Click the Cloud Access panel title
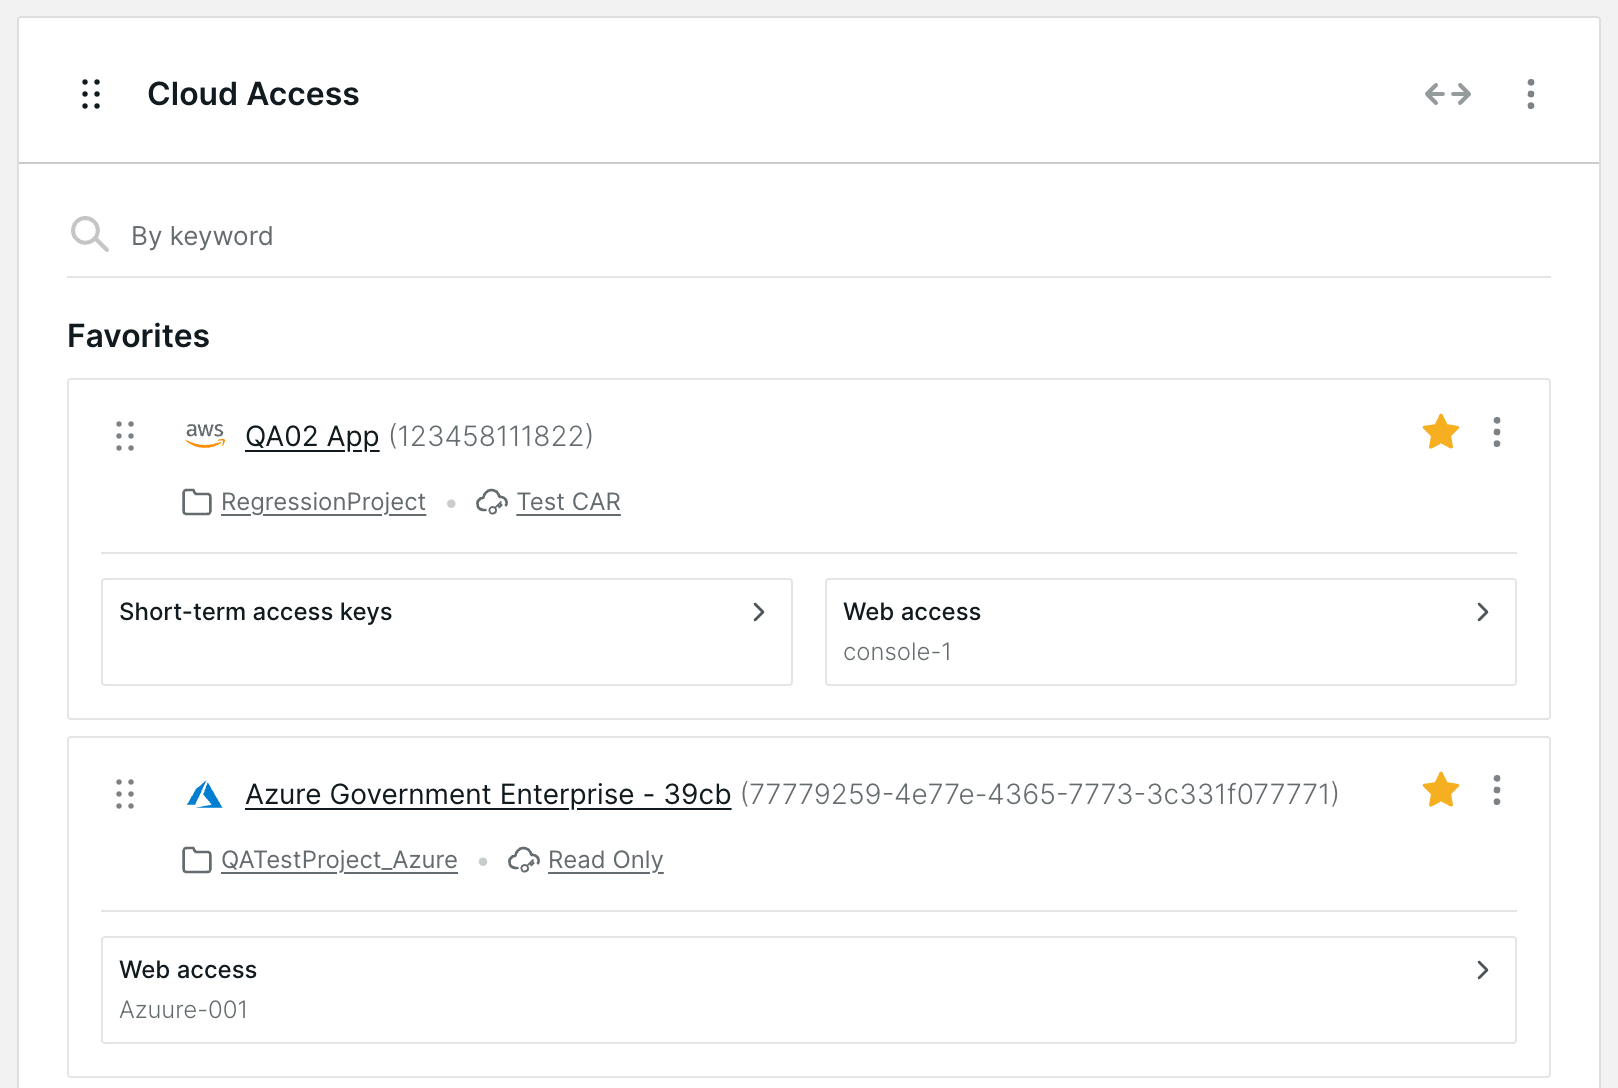Viewport: 1618px width, 1088px height. click(x=253, y=94)
